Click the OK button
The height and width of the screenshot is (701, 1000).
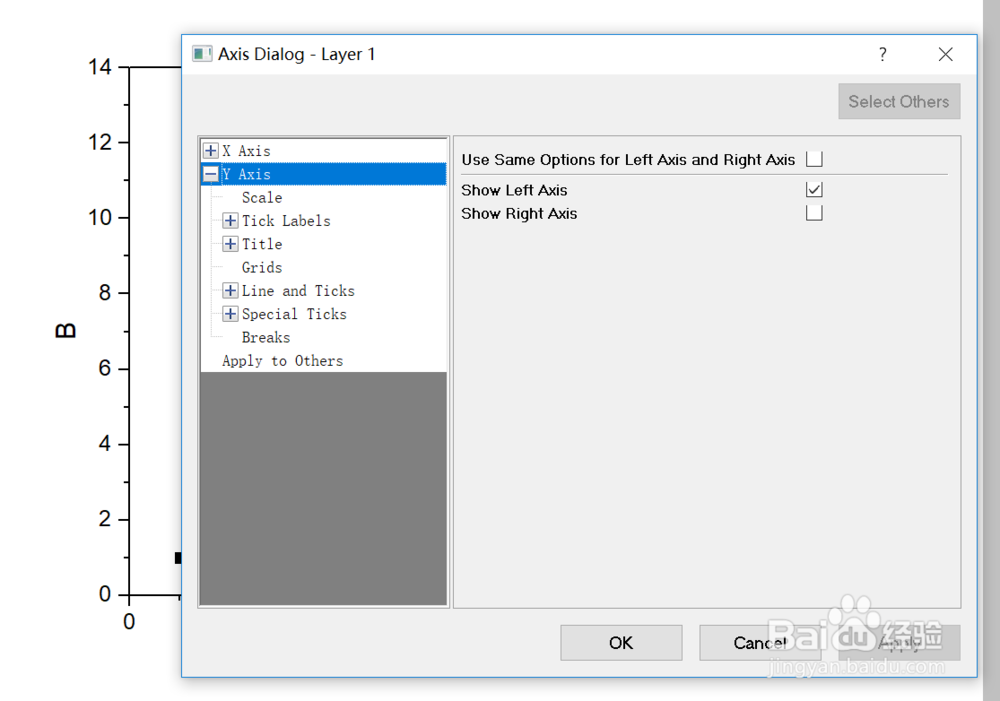coord(621,642)
